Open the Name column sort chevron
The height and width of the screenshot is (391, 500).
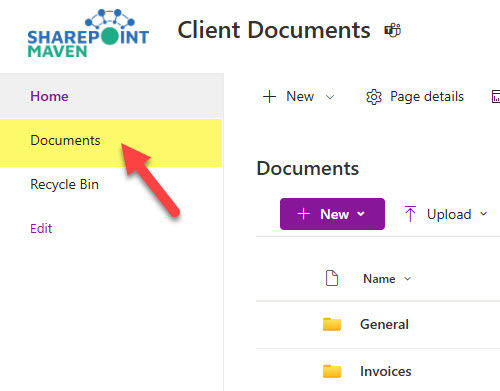click(x=407, y=279)
